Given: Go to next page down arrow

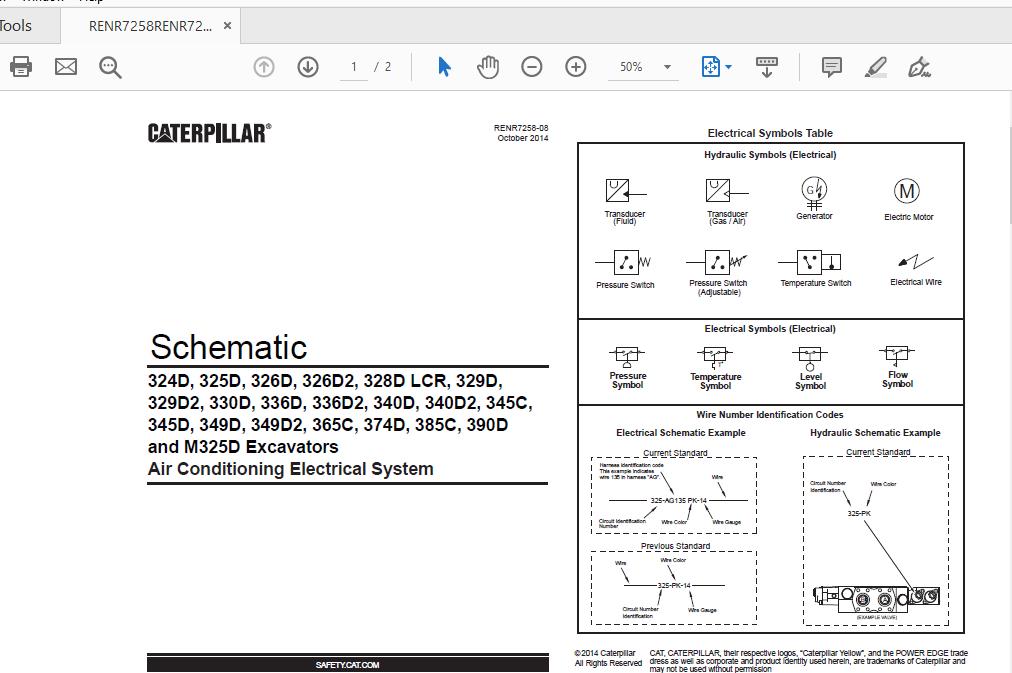Looking at the screenshot, I should (308, 66).
